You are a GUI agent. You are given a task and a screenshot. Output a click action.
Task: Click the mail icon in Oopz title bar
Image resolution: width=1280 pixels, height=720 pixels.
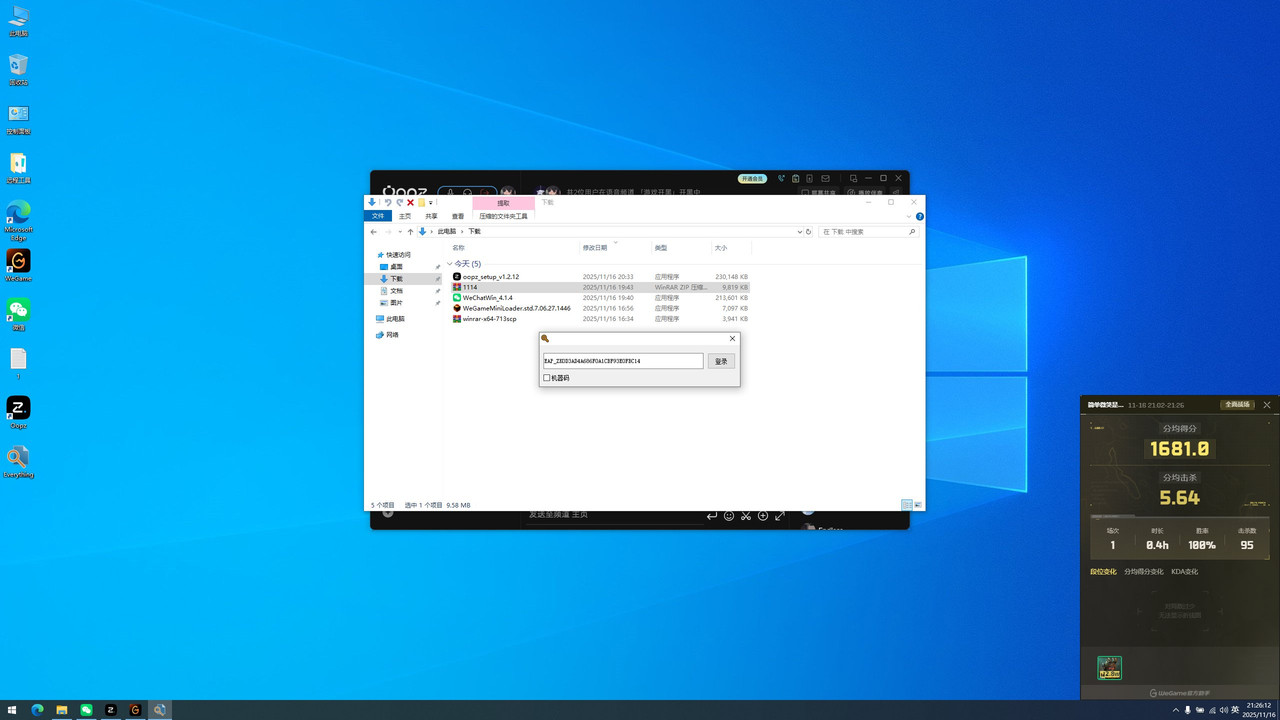pyautogui.click(x=825, y=178)
